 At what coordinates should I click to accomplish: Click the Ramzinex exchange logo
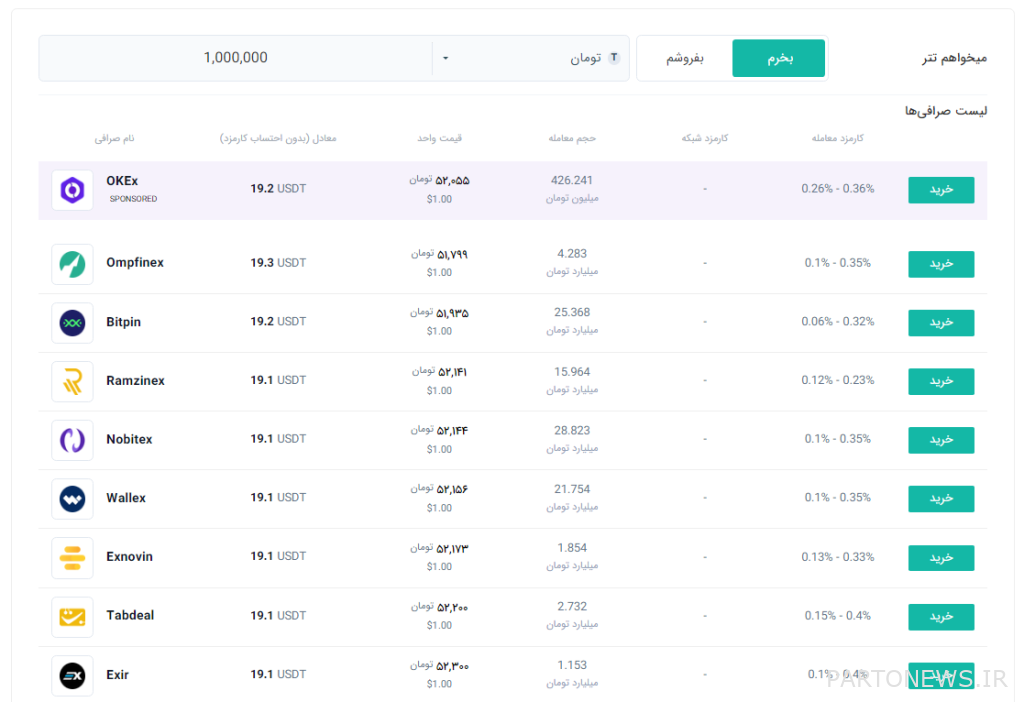(x=72, y=381)
